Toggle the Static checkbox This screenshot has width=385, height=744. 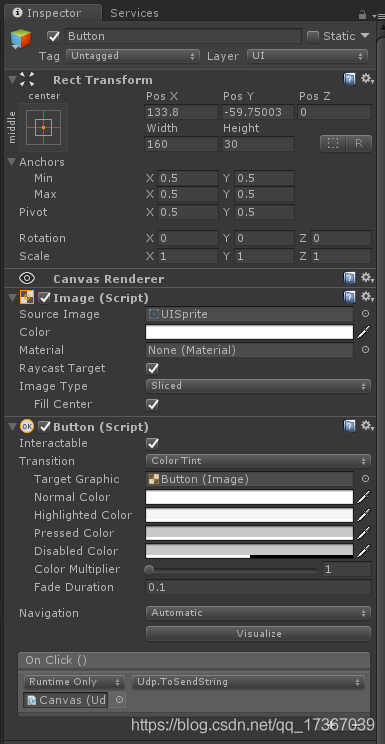click(313, 37)
